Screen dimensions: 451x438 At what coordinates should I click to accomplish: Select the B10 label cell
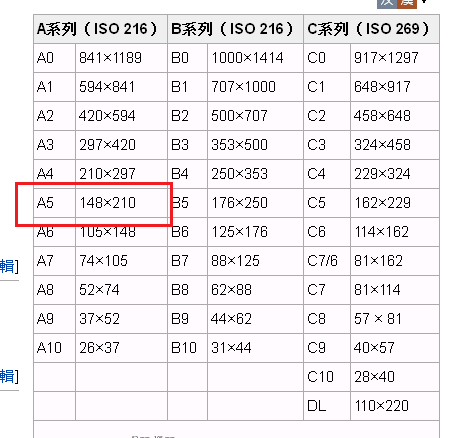(x=188, y=348)
